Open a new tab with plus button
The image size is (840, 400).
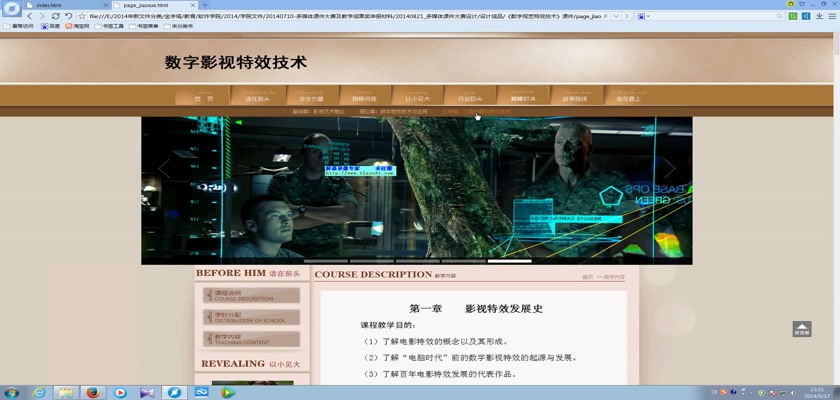(205, 5)
